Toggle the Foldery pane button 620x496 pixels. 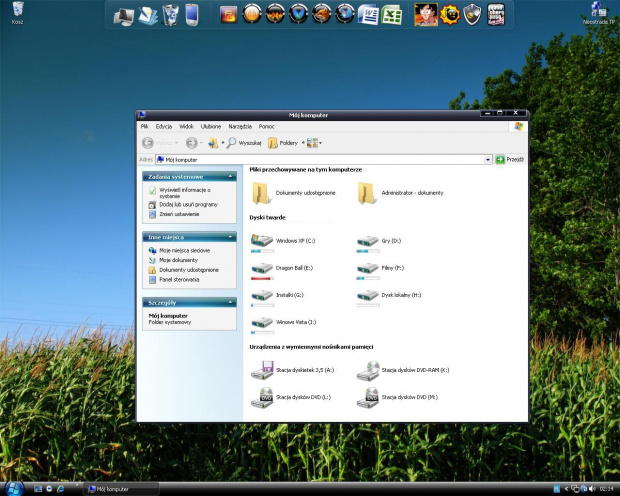(x=282, y=143)
